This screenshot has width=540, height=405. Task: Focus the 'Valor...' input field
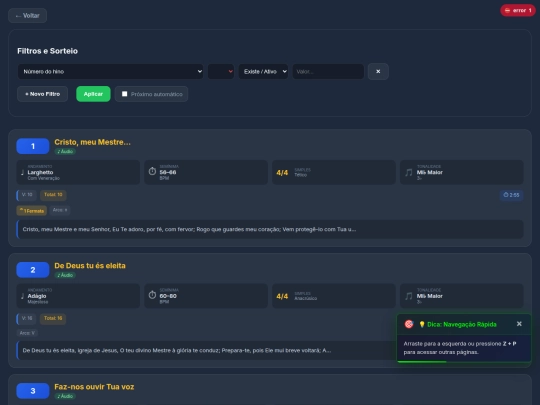point(328,72)
